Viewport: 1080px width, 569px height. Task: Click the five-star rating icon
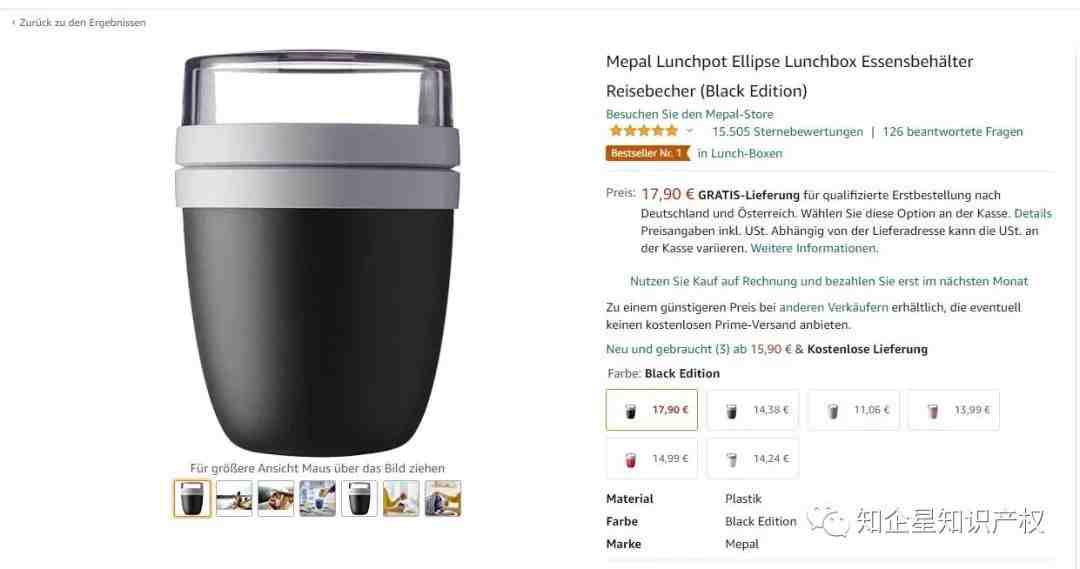click(643, 131)
